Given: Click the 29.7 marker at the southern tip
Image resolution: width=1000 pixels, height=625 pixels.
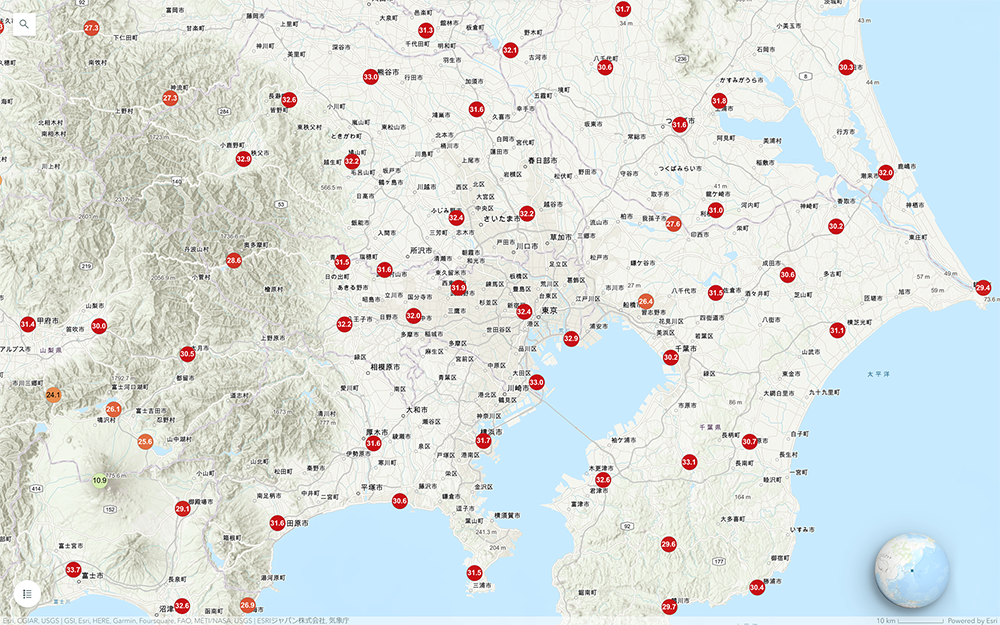Looking at the screenshot, I should 669,607.
